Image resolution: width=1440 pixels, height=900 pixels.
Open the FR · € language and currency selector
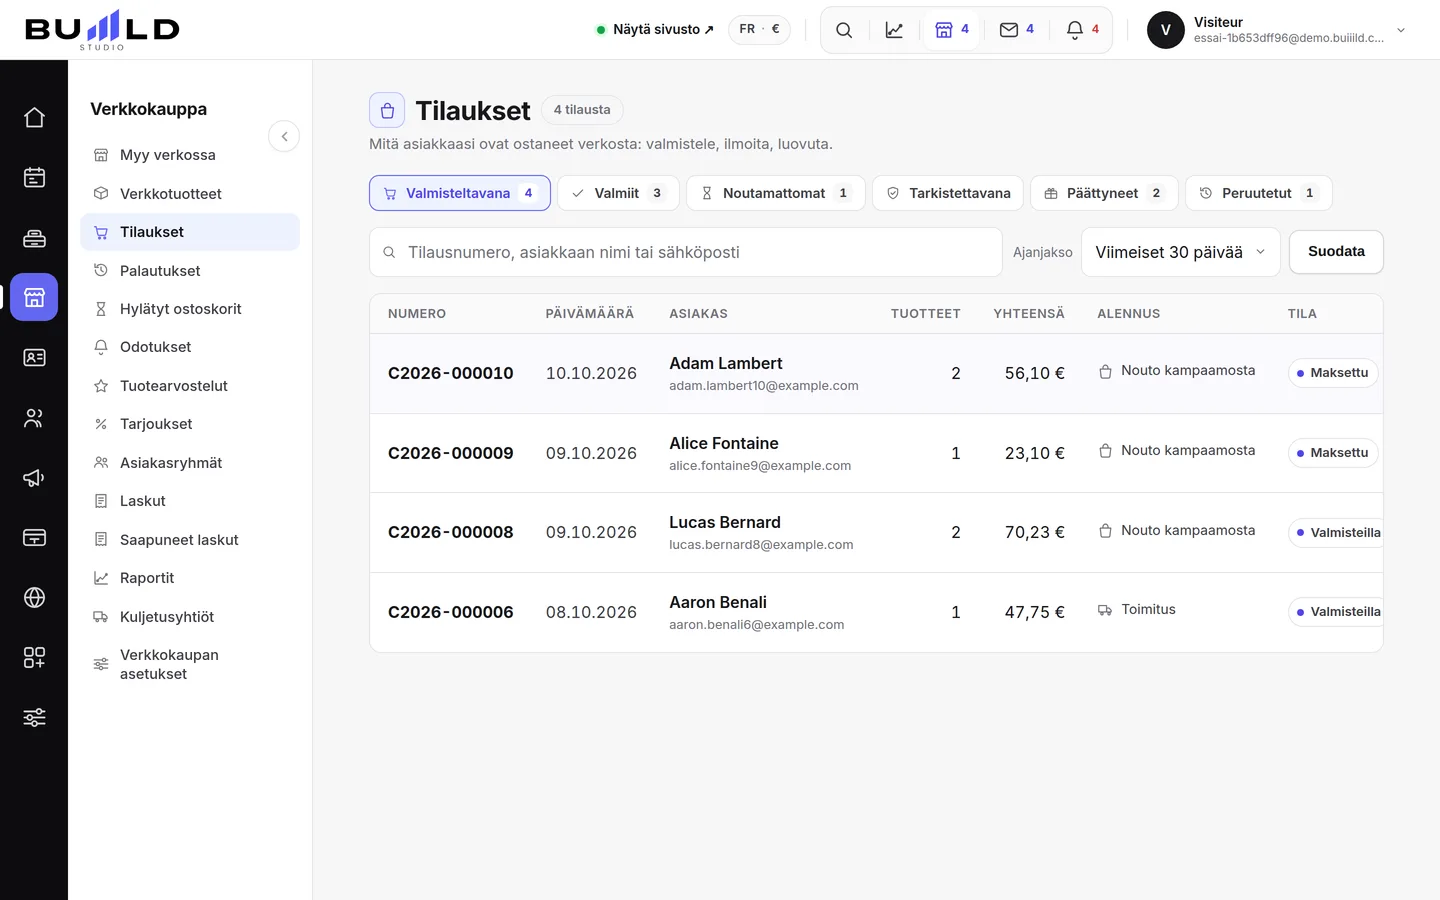(x=759, y=29)
